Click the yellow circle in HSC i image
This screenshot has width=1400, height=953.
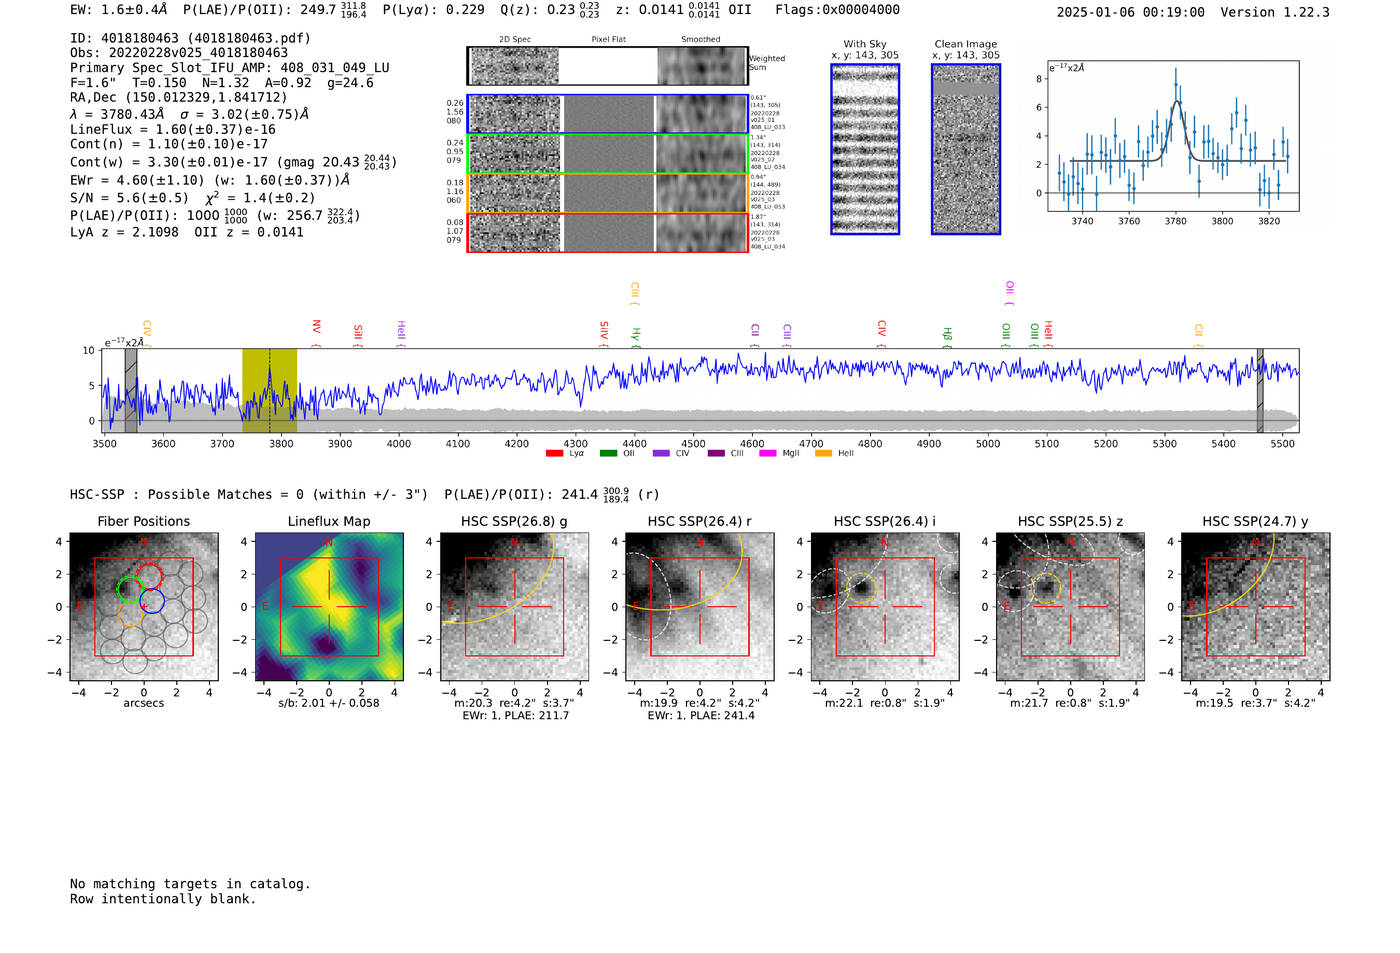861,589
